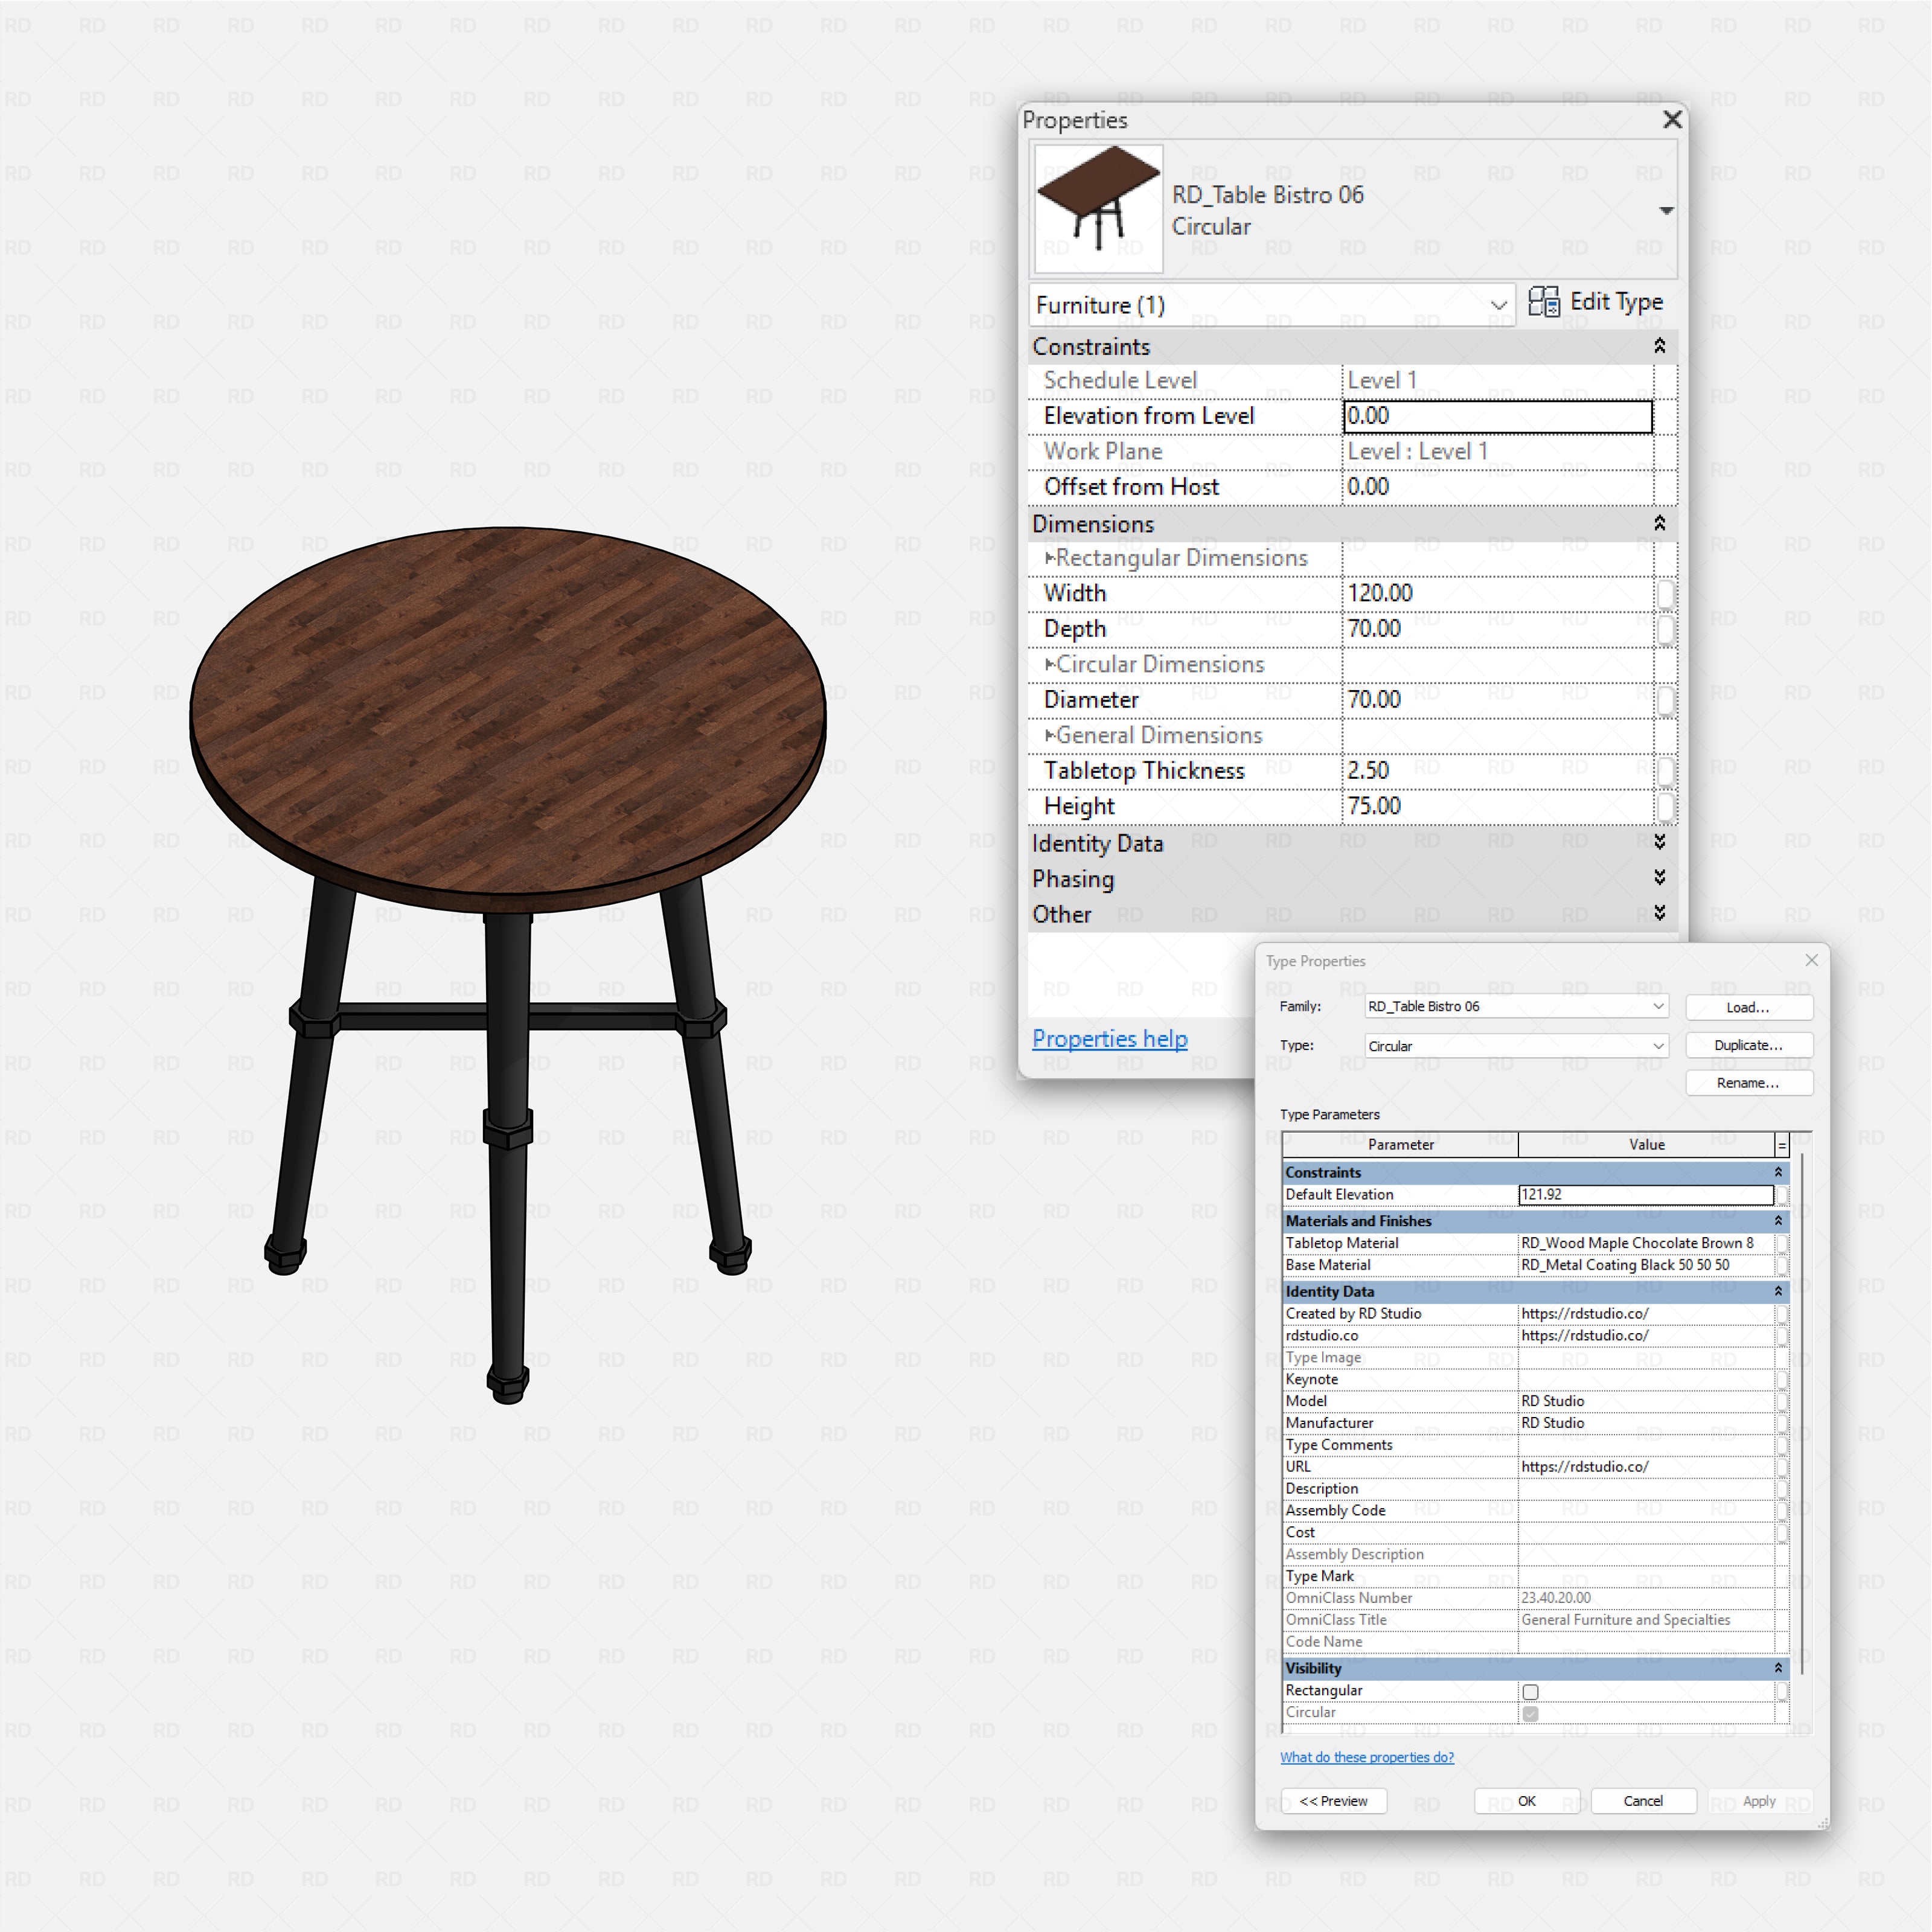
Task: Collapse the Visibility group
Action: (1778, 1668)
